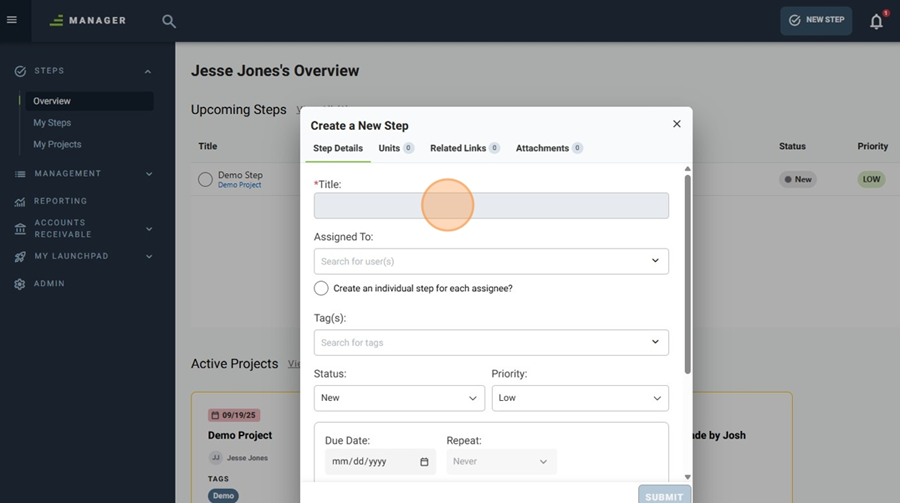Open the Admin menu item
The height and width of the screenshot is (503, 900).
[x=49, y=284]
